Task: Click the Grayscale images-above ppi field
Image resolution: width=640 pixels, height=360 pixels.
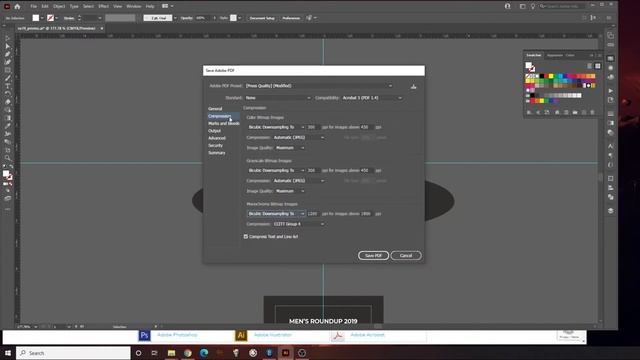Action: click(x=366, y=171)
